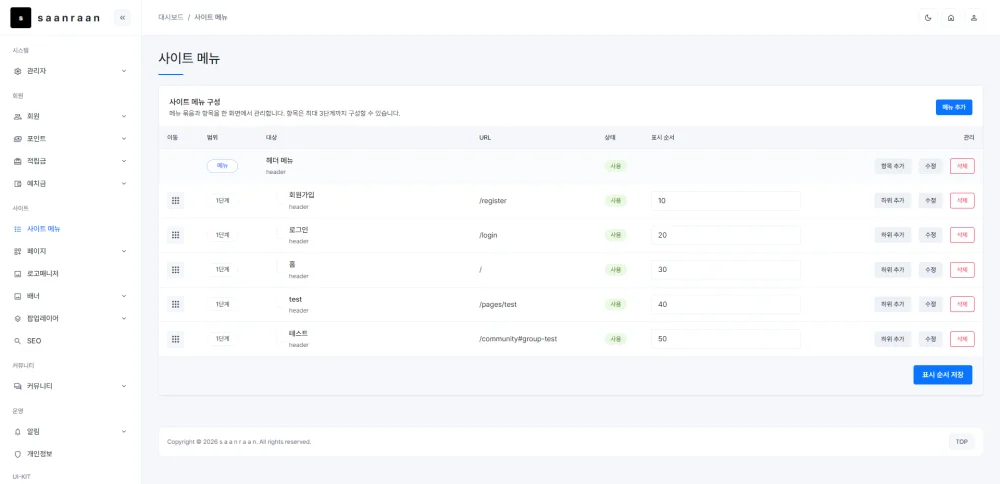Click 수정 for 로그인 row
1000x484 pixels.
point(930,235)
